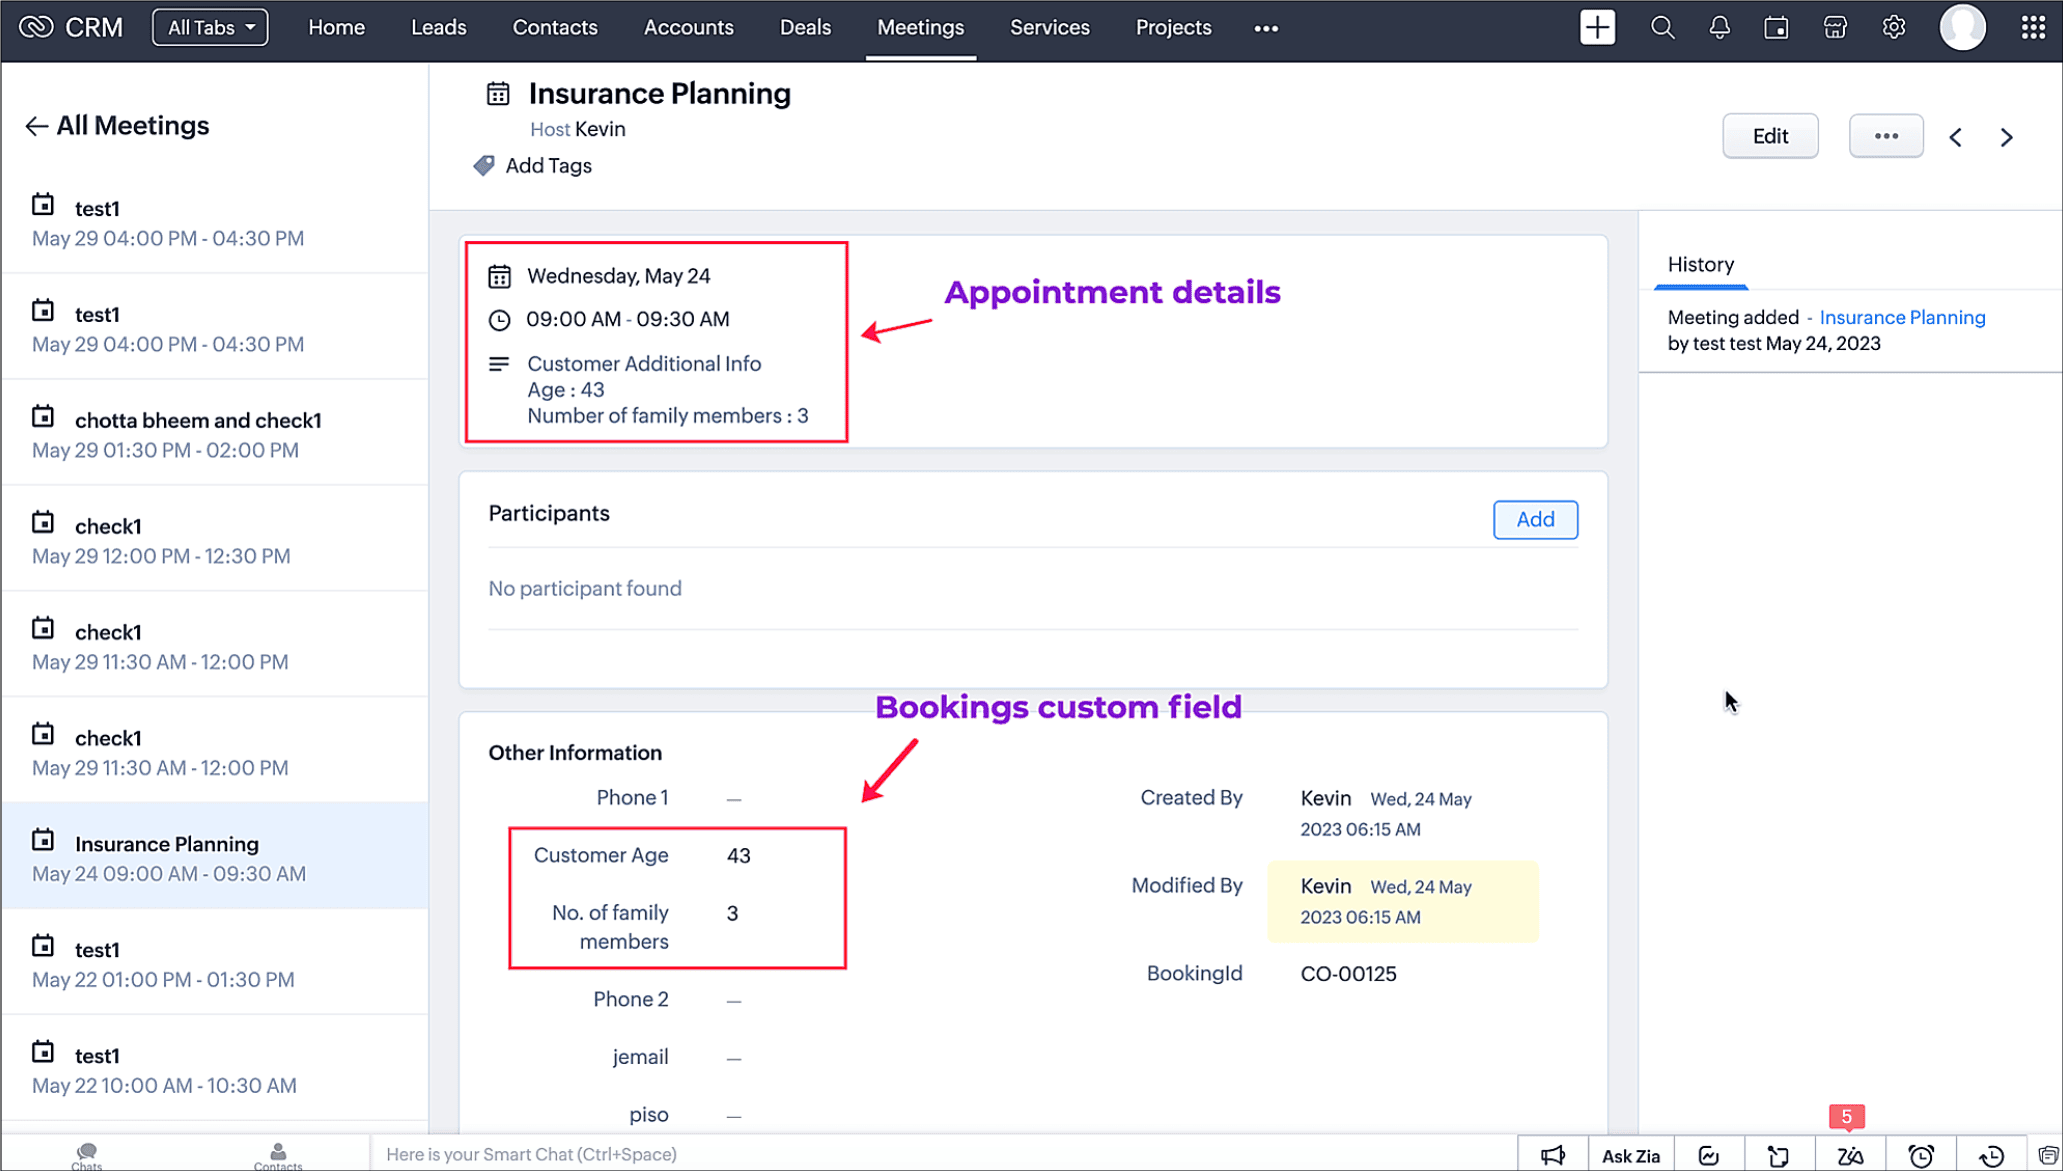
Task: Open the All Tabs dropdown
Action: [x=210, y=28]
